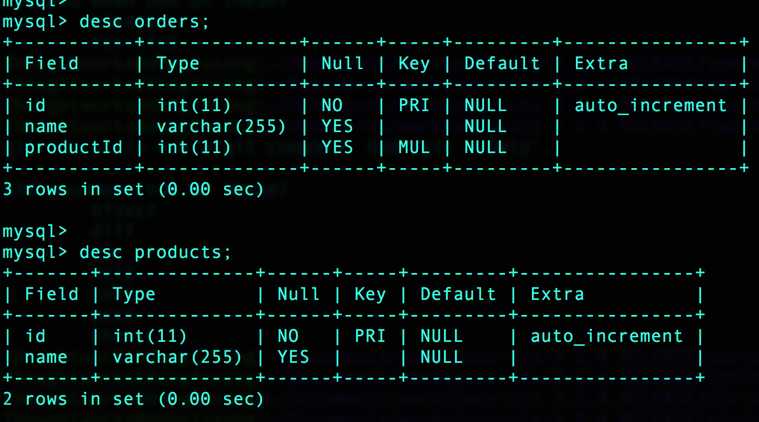Click varchar(255) type in orders table
Image resolution: width=759 pixels, height=422 pixels.
click(x=221, y=127)
